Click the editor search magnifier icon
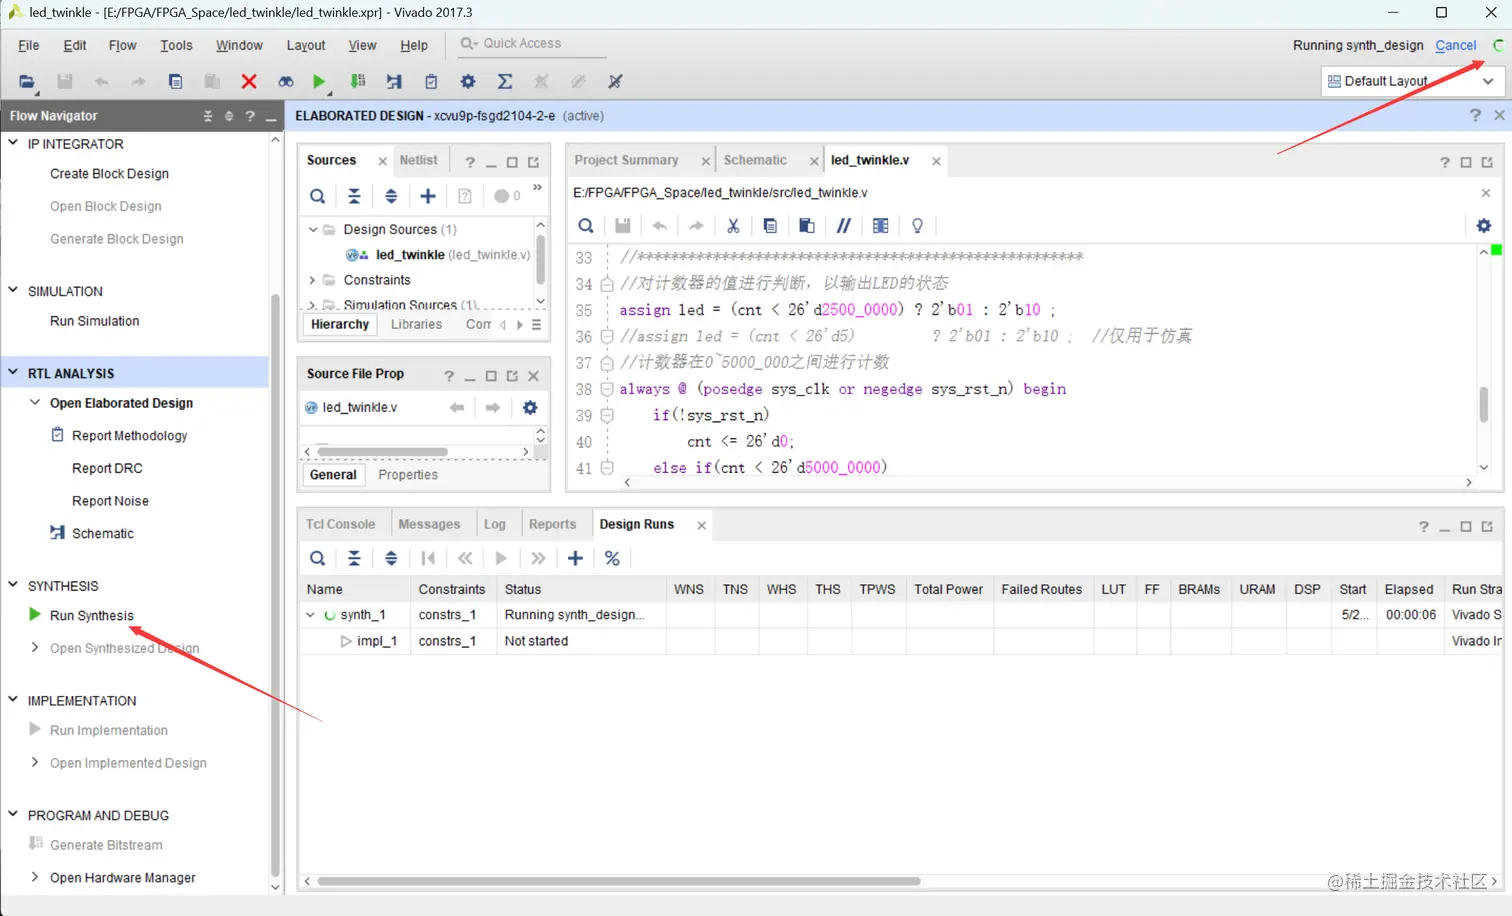 pyautogui.click(x=586, y=226)
